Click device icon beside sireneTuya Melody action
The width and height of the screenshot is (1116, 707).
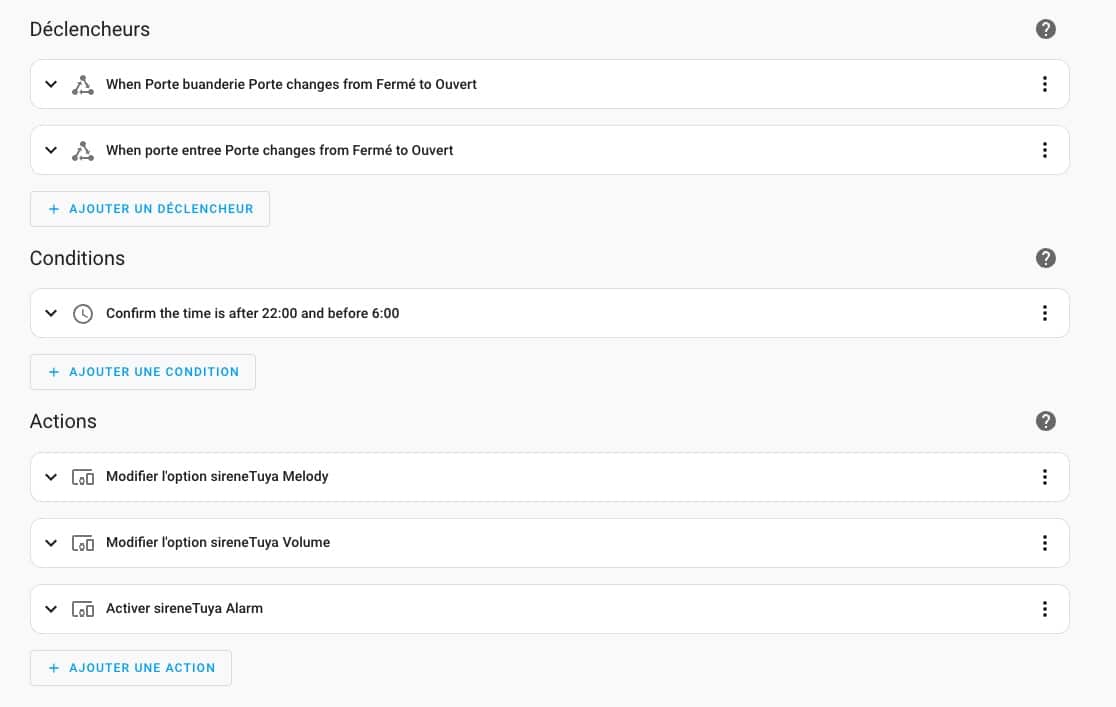coord(83,477)
